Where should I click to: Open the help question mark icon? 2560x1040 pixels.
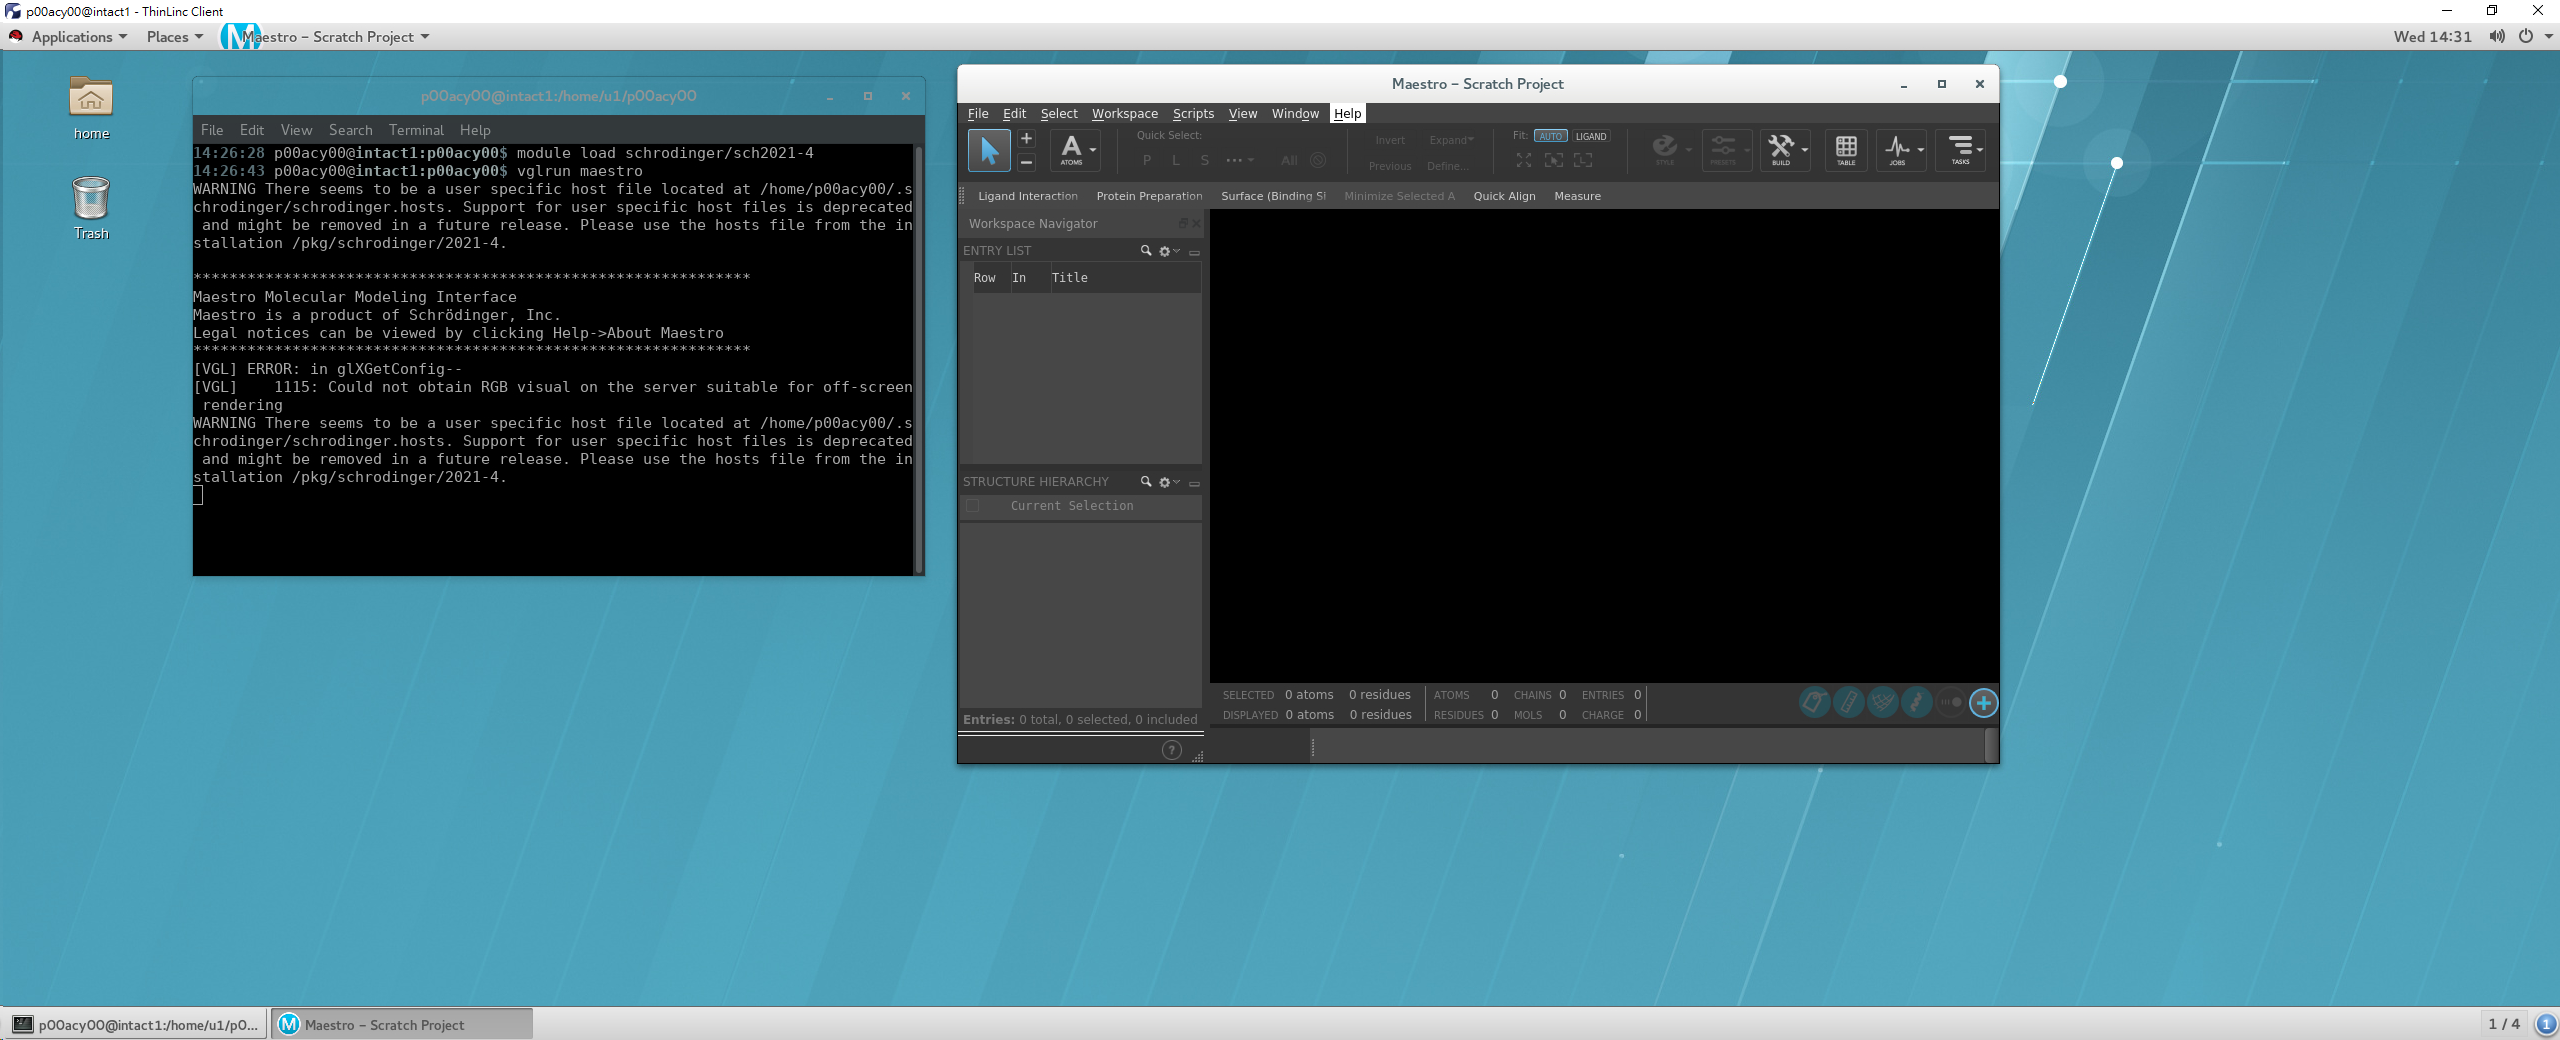pos(1171,750)
